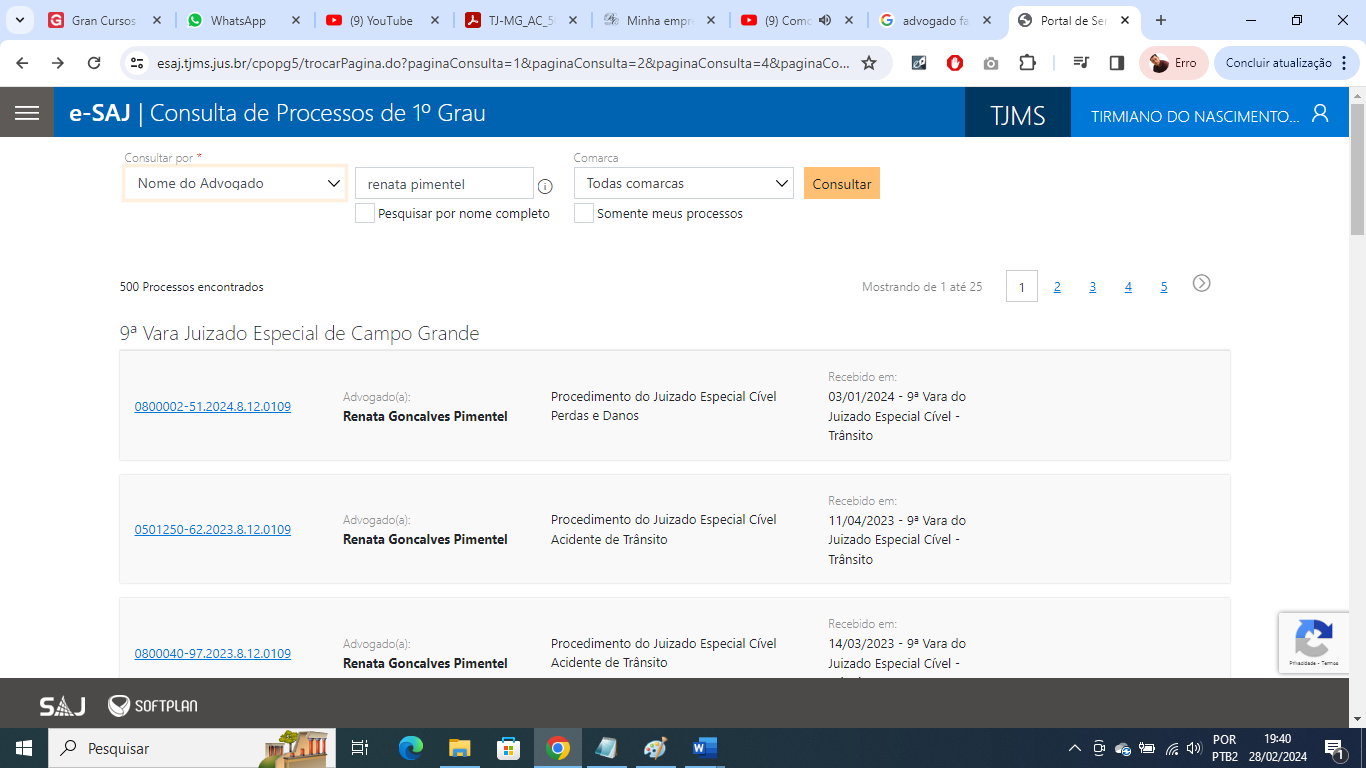The height and width of the screenshot is (768, 1366).
Task: Click the info icon beside lawyer name field
Action: (545, 186)
